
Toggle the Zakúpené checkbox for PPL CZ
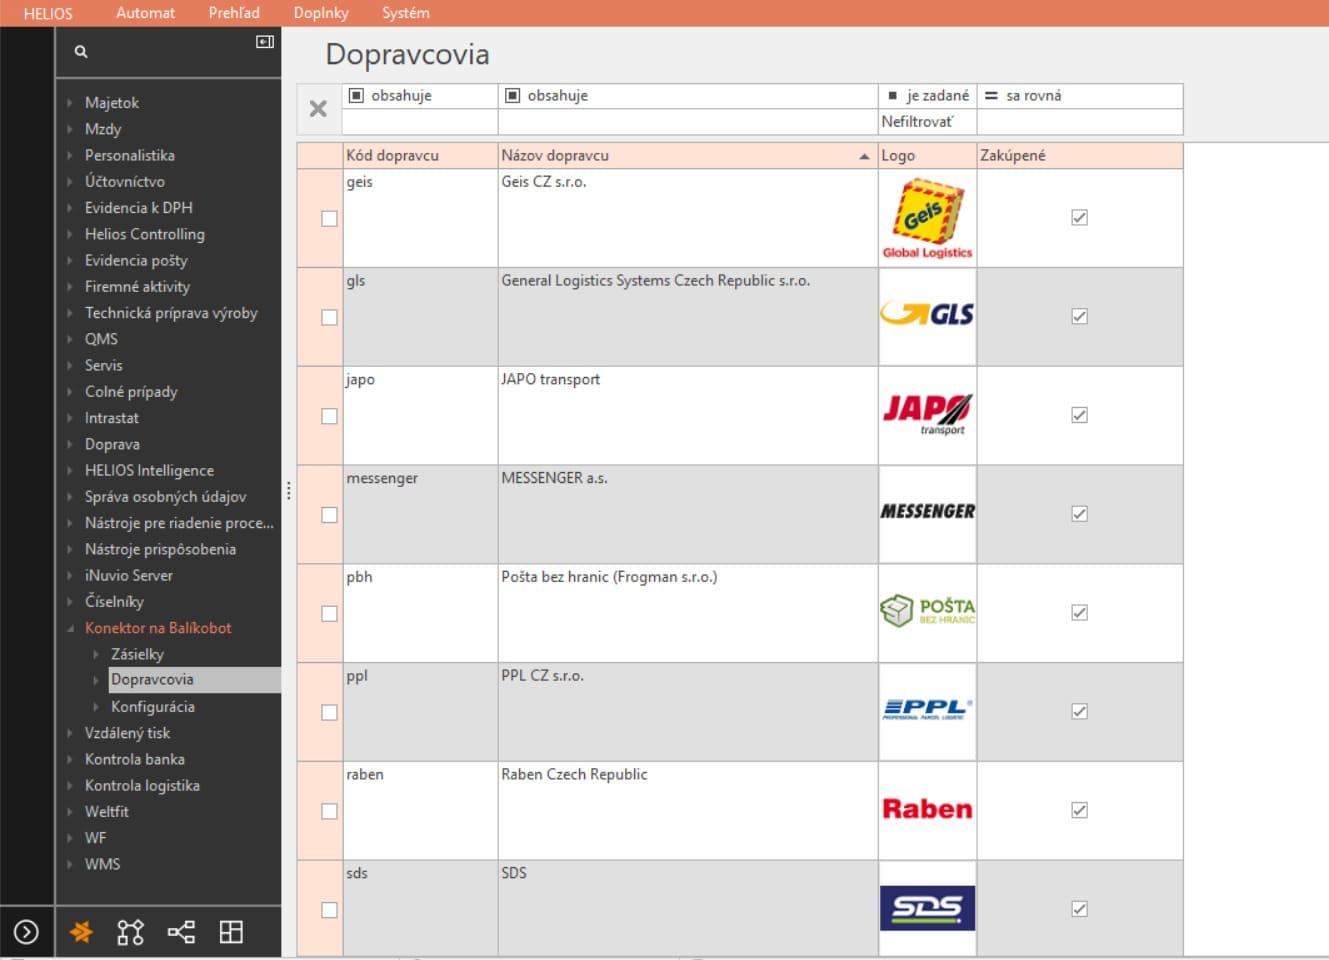1079,711
